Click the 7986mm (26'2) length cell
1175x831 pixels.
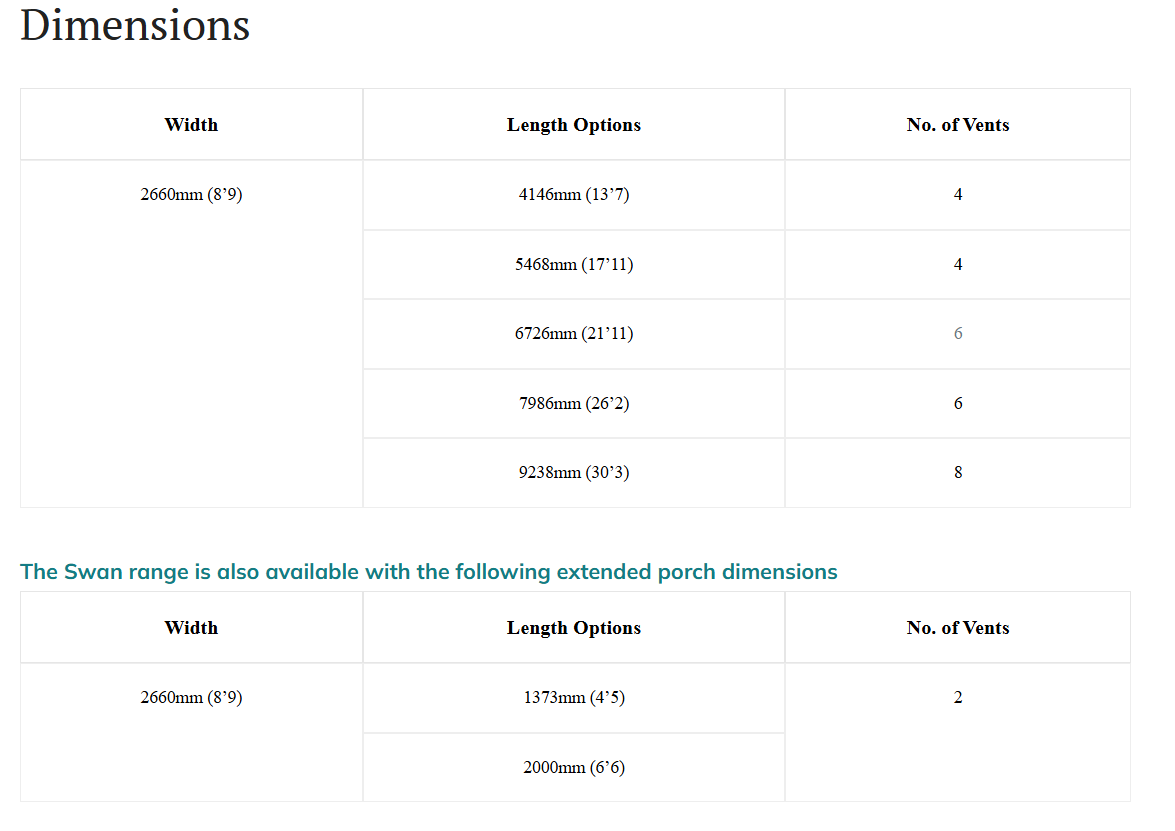tap(574, 403)
